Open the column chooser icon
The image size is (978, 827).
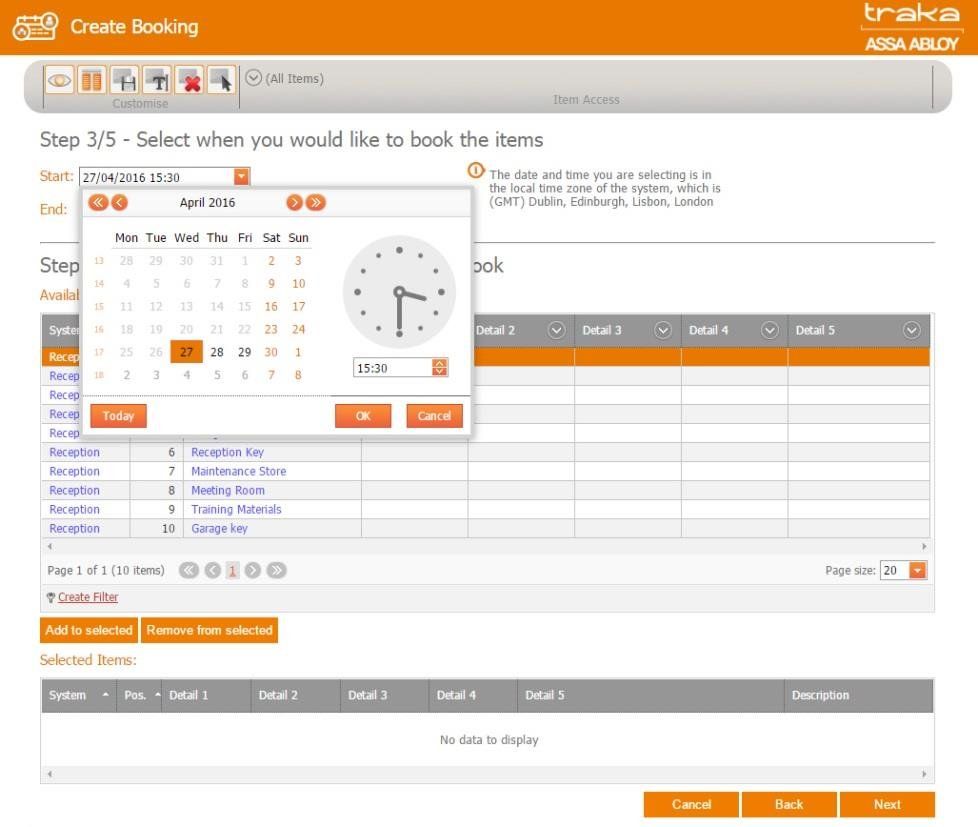[91, 80]
